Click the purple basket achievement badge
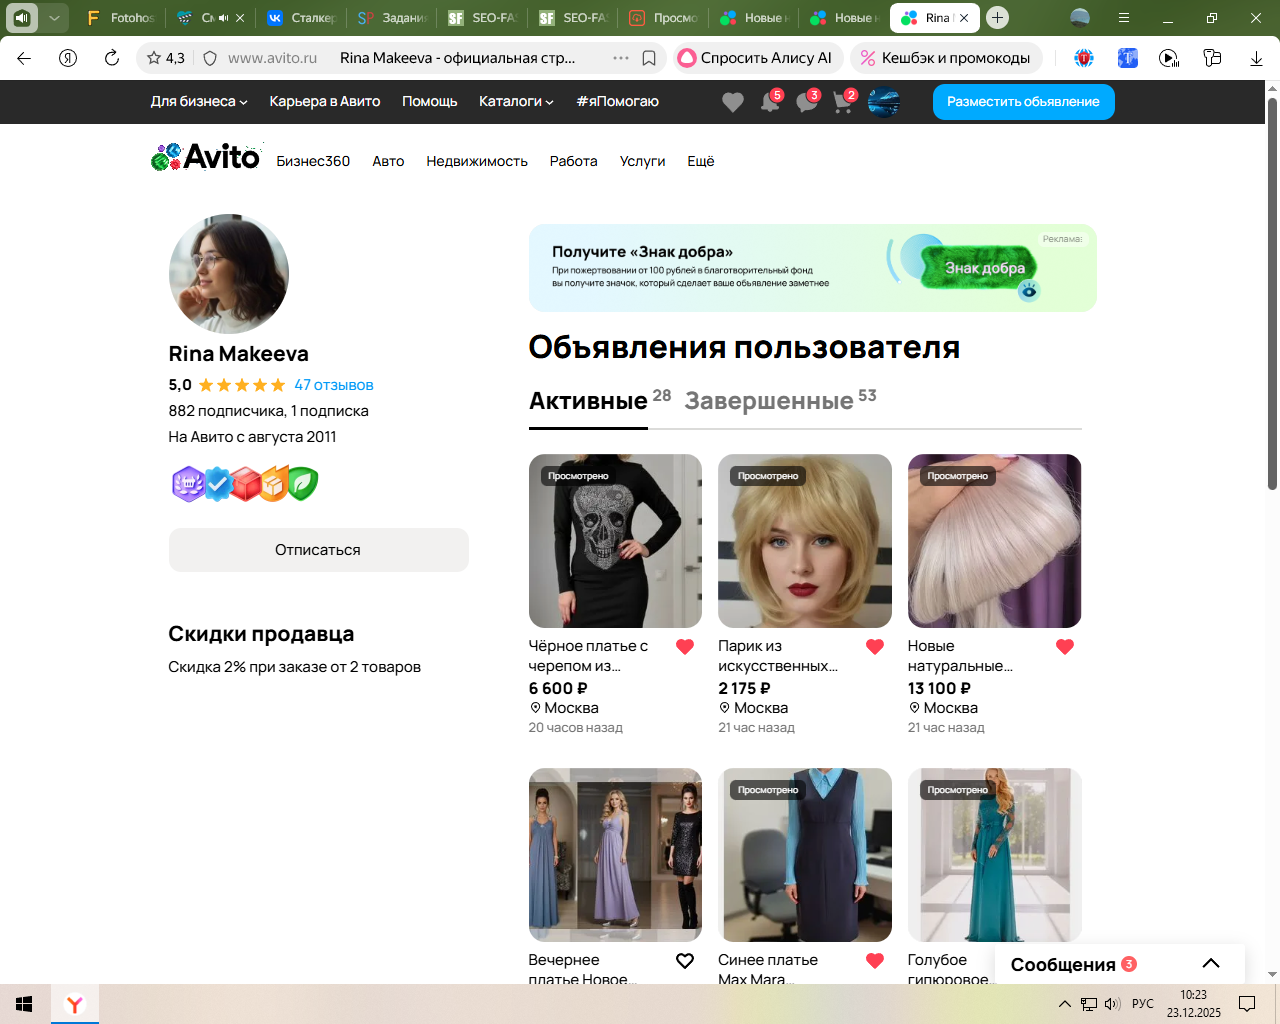The image size is (1280, 1024). click(188, 484)
